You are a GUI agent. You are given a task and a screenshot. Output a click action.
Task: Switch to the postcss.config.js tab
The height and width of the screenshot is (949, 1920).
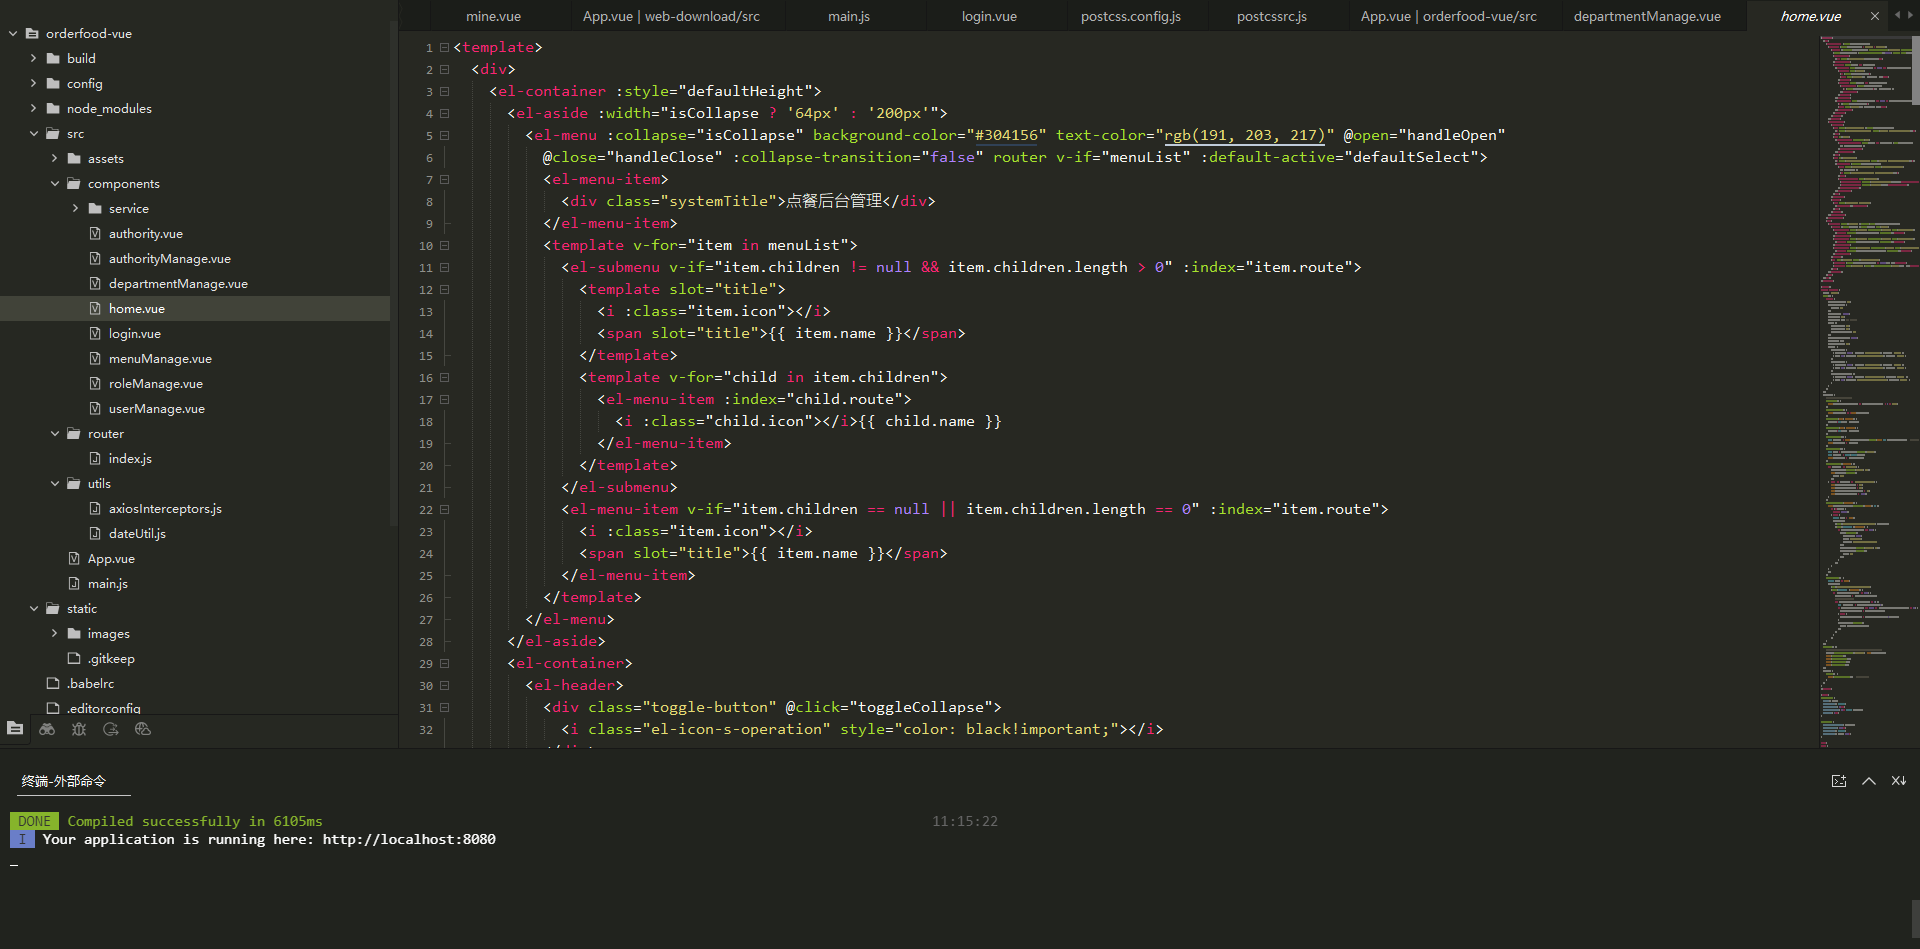[1131, 16]
